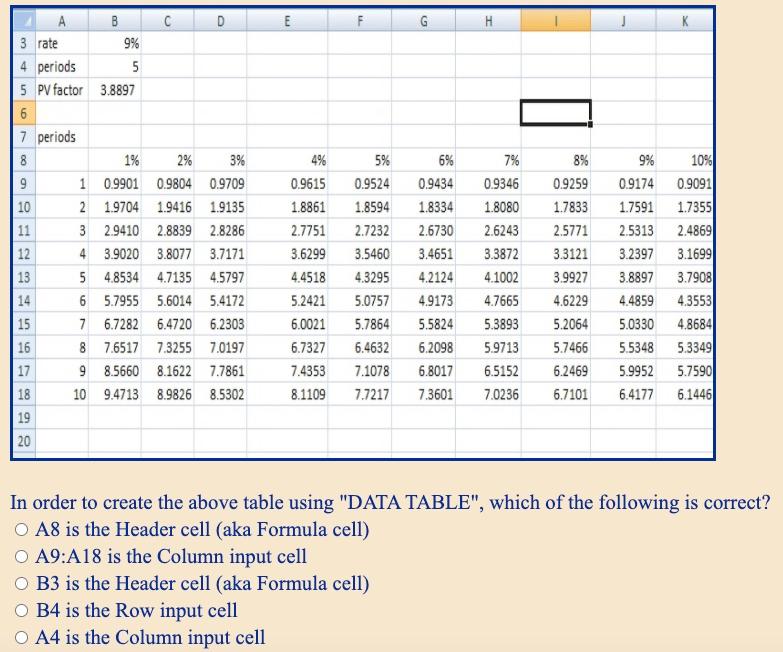Click the 10% header in row 8
The width and height of the screenshot is (783, 652).
685,160
